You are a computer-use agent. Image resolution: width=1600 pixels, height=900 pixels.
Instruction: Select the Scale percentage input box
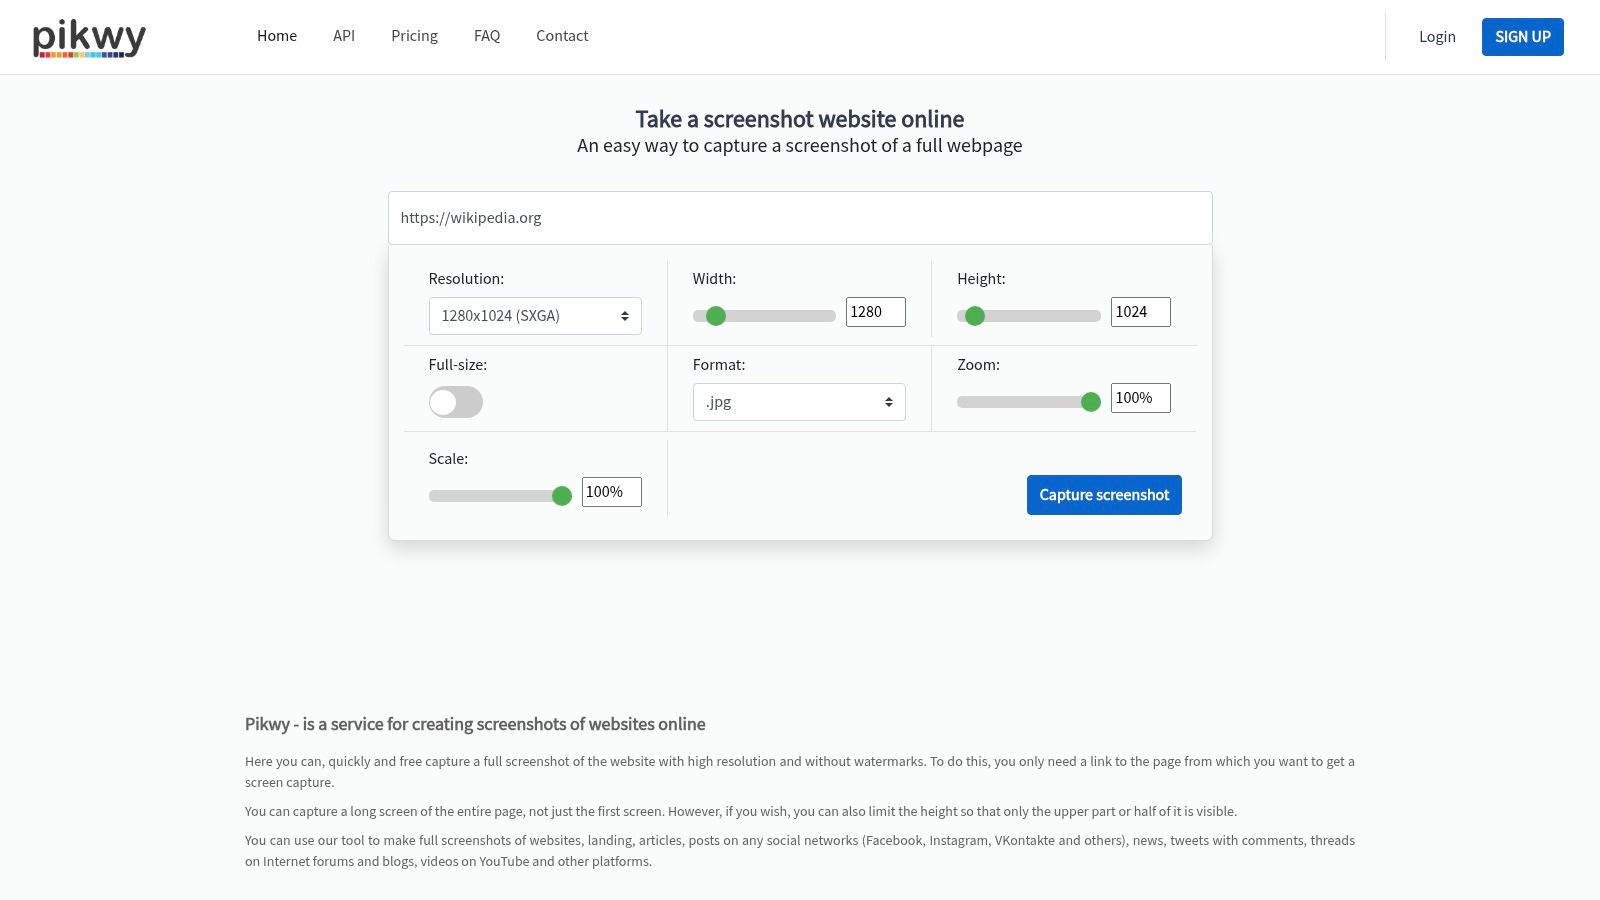pos(611,492)
